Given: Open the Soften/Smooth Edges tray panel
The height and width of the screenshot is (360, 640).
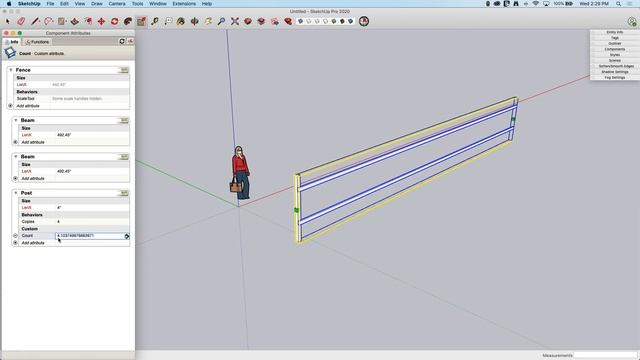Looking at the screenshot, I should click(615, 66).
